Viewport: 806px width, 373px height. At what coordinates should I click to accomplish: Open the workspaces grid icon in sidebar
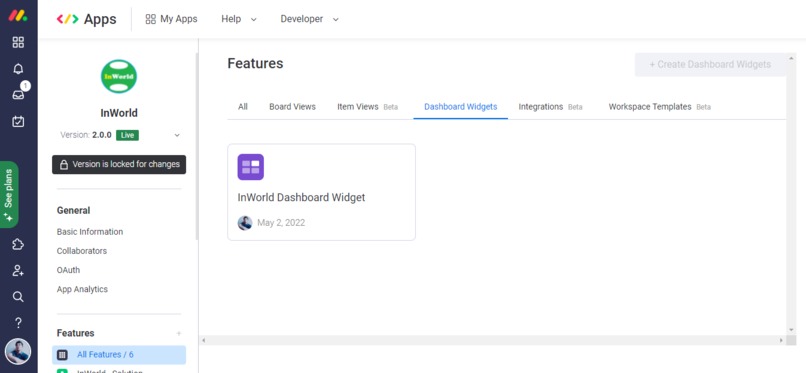(x=18, y=42)
